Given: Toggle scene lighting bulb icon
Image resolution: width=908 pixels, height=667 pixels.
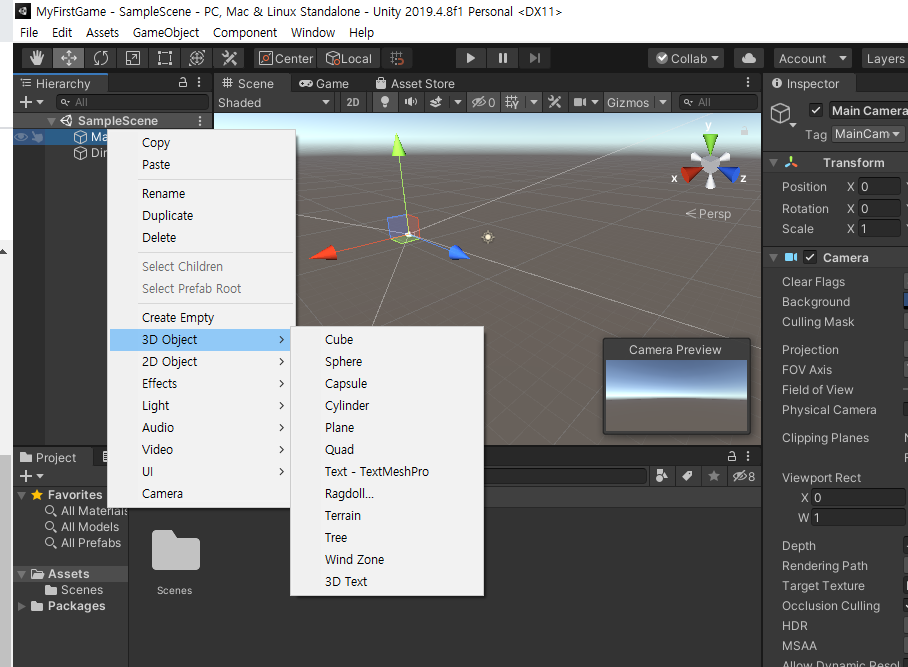Looking at the screenshot, I should tap(385, 102).
